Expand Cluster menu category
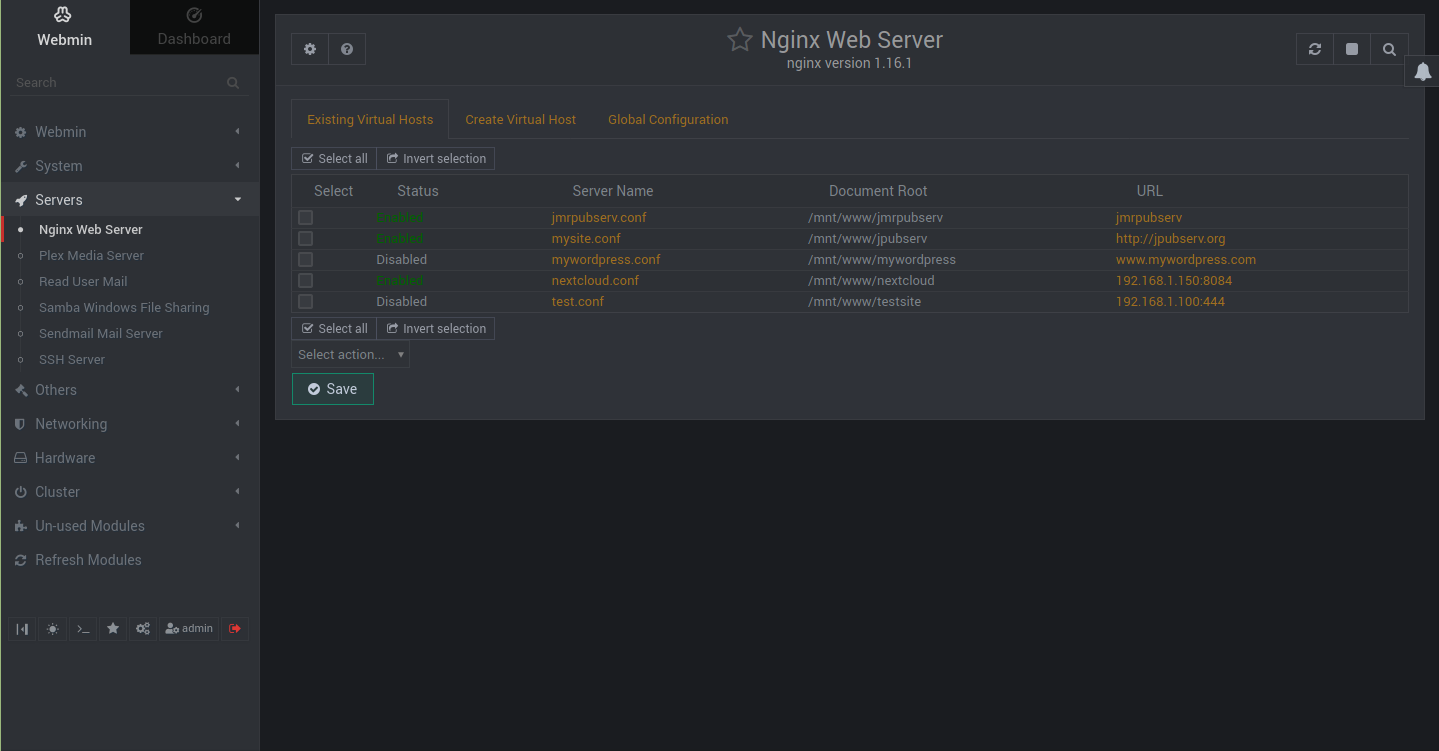 [129, 492]
